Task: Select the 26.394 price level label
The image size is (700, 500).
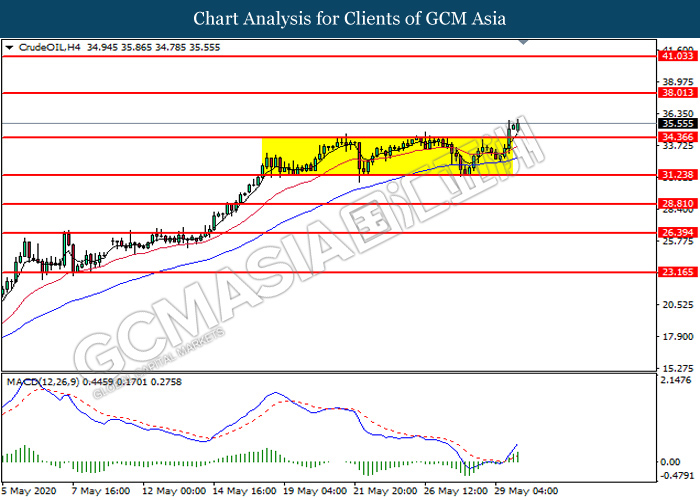Action: tap(678, 233)
